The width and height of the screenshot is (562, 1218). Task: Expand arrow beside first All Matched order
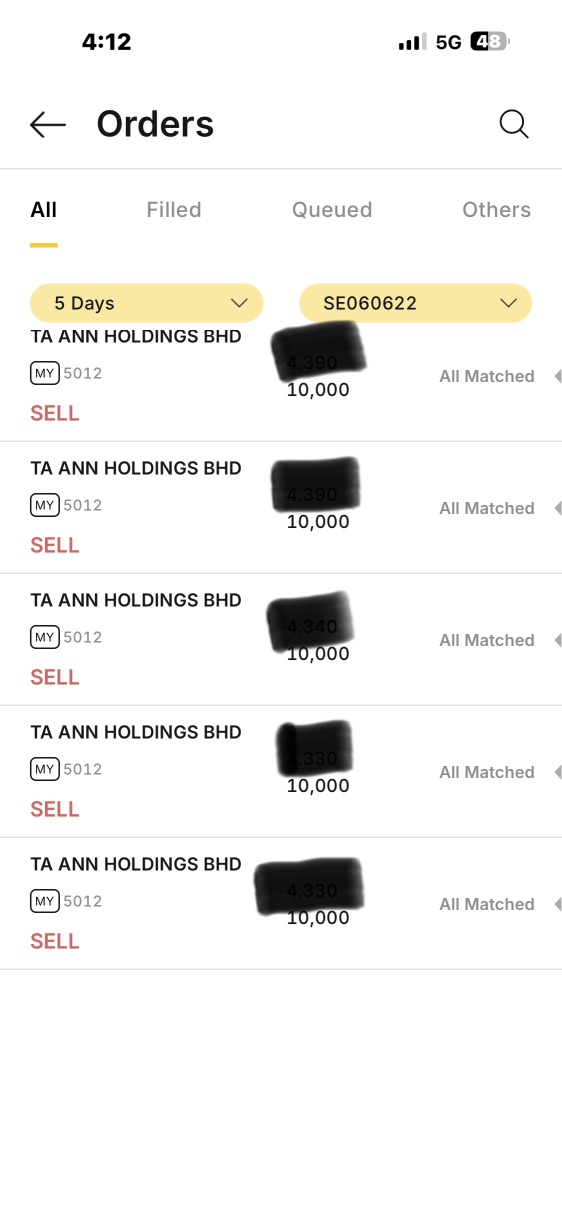(557, 376)
